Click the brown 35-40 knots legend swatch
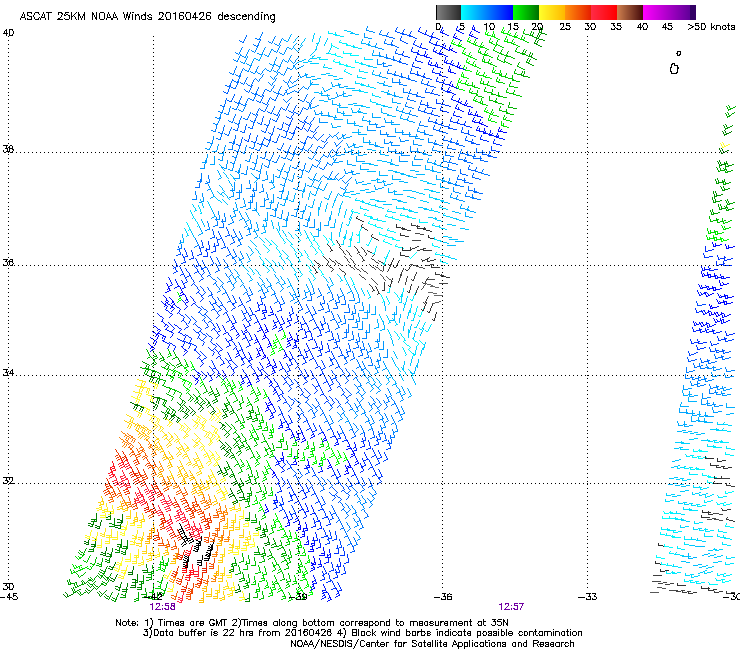This screenshot has height=650, width=740. point(630,12)
